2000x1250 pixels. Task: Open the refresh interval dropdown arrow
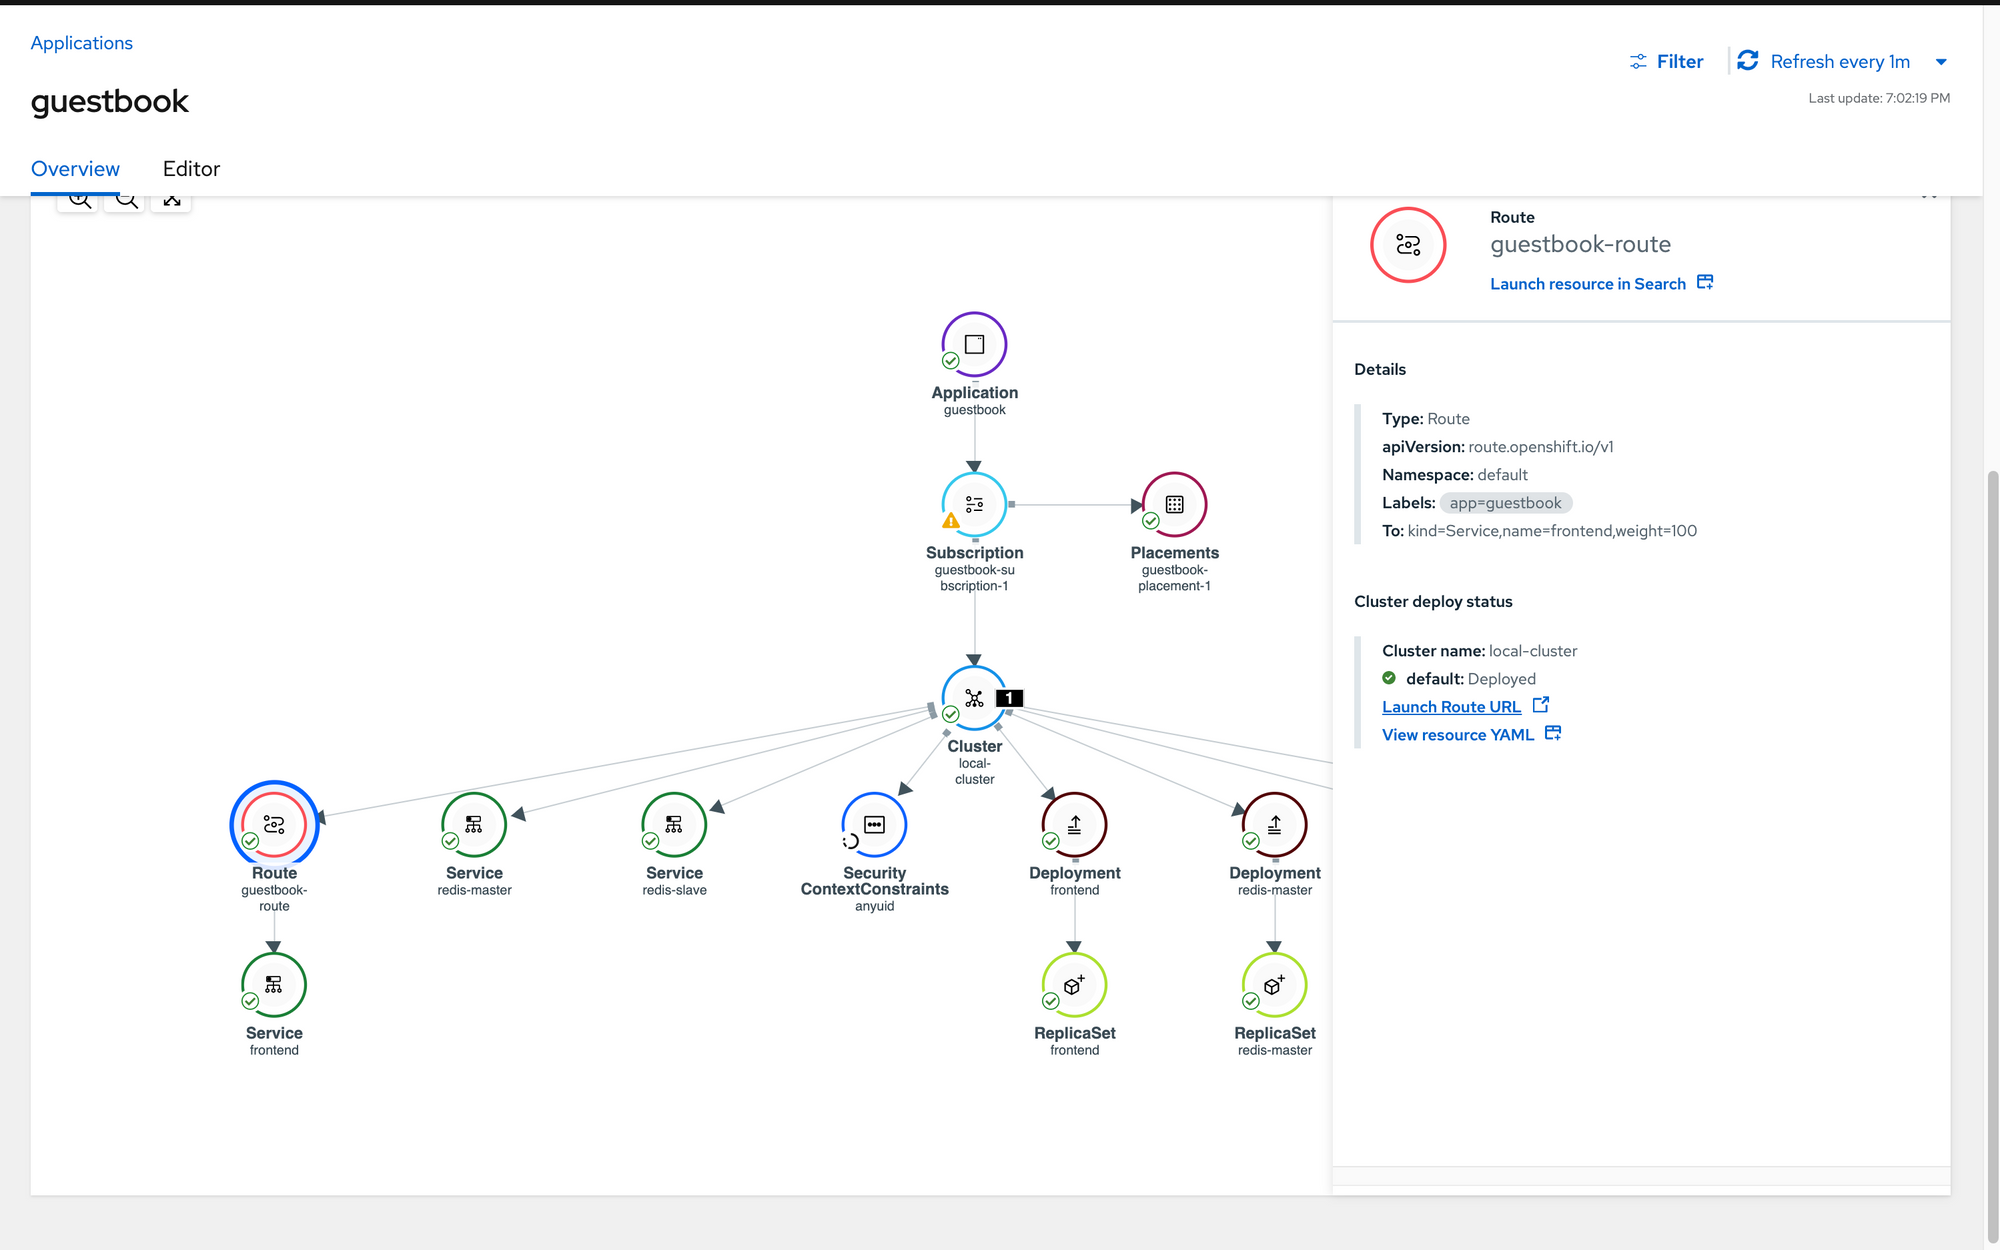click(1941, 62)
